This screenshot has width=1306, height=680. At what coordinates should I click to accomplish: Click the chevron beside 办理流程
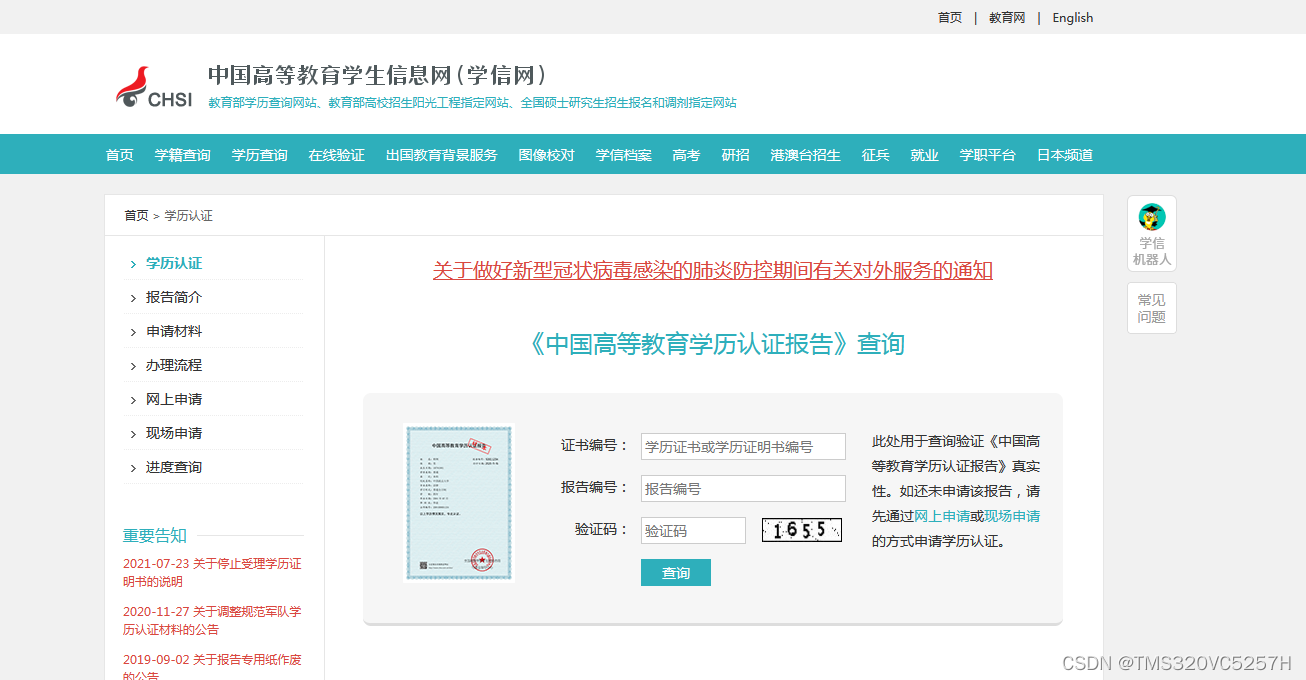point(133,366)
